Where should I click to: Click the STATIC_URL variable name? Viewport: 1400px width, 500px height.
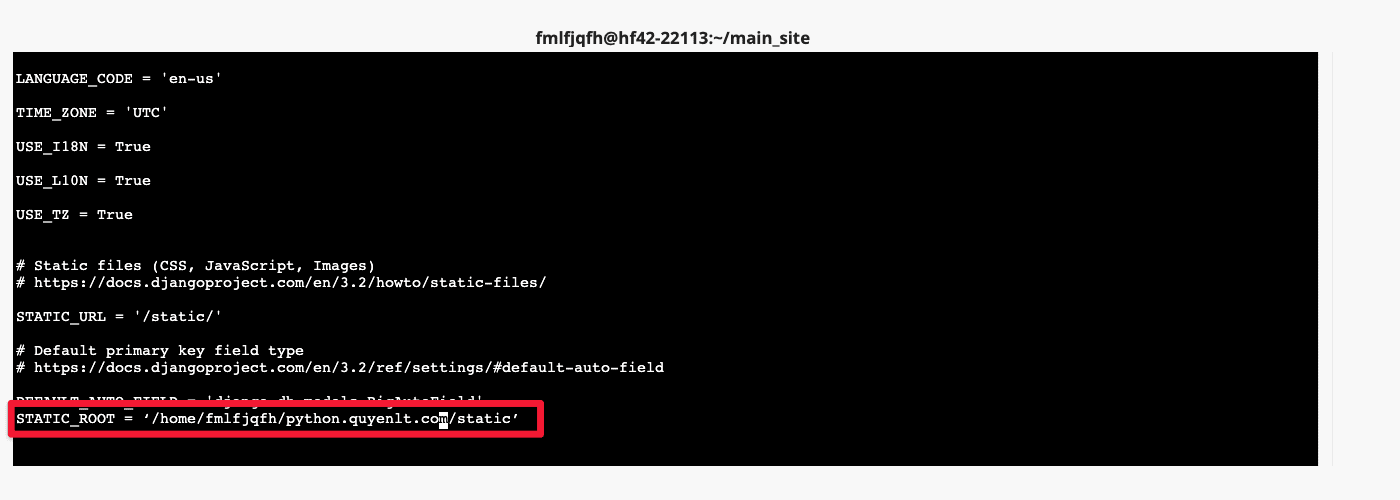click(61, 316)
